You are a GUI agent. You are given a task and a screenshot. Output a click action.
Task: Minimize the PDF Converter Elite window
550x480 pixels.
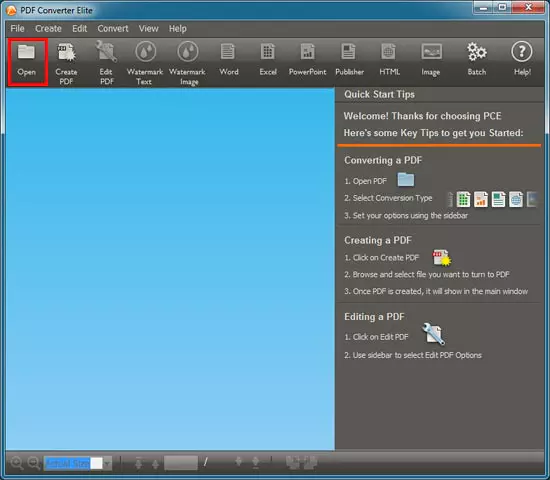tap(484, 7)
